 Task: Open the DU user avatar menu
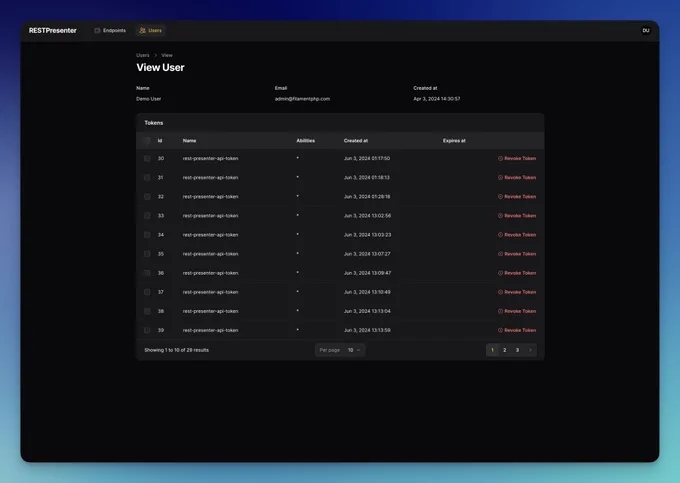646,30
